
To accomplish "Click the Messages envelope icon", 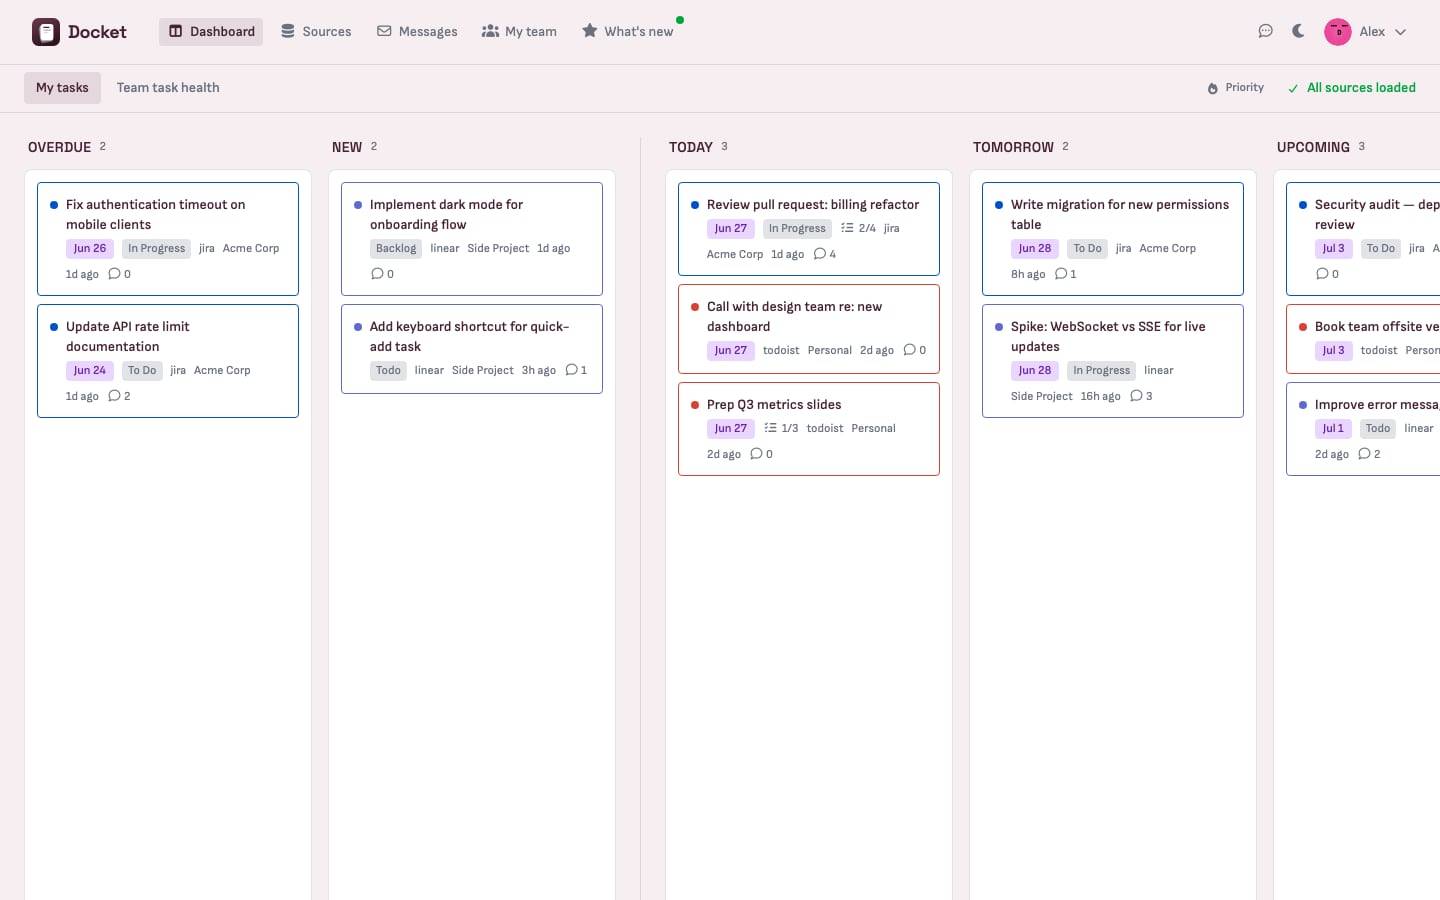I will click(x=384, y=32).
